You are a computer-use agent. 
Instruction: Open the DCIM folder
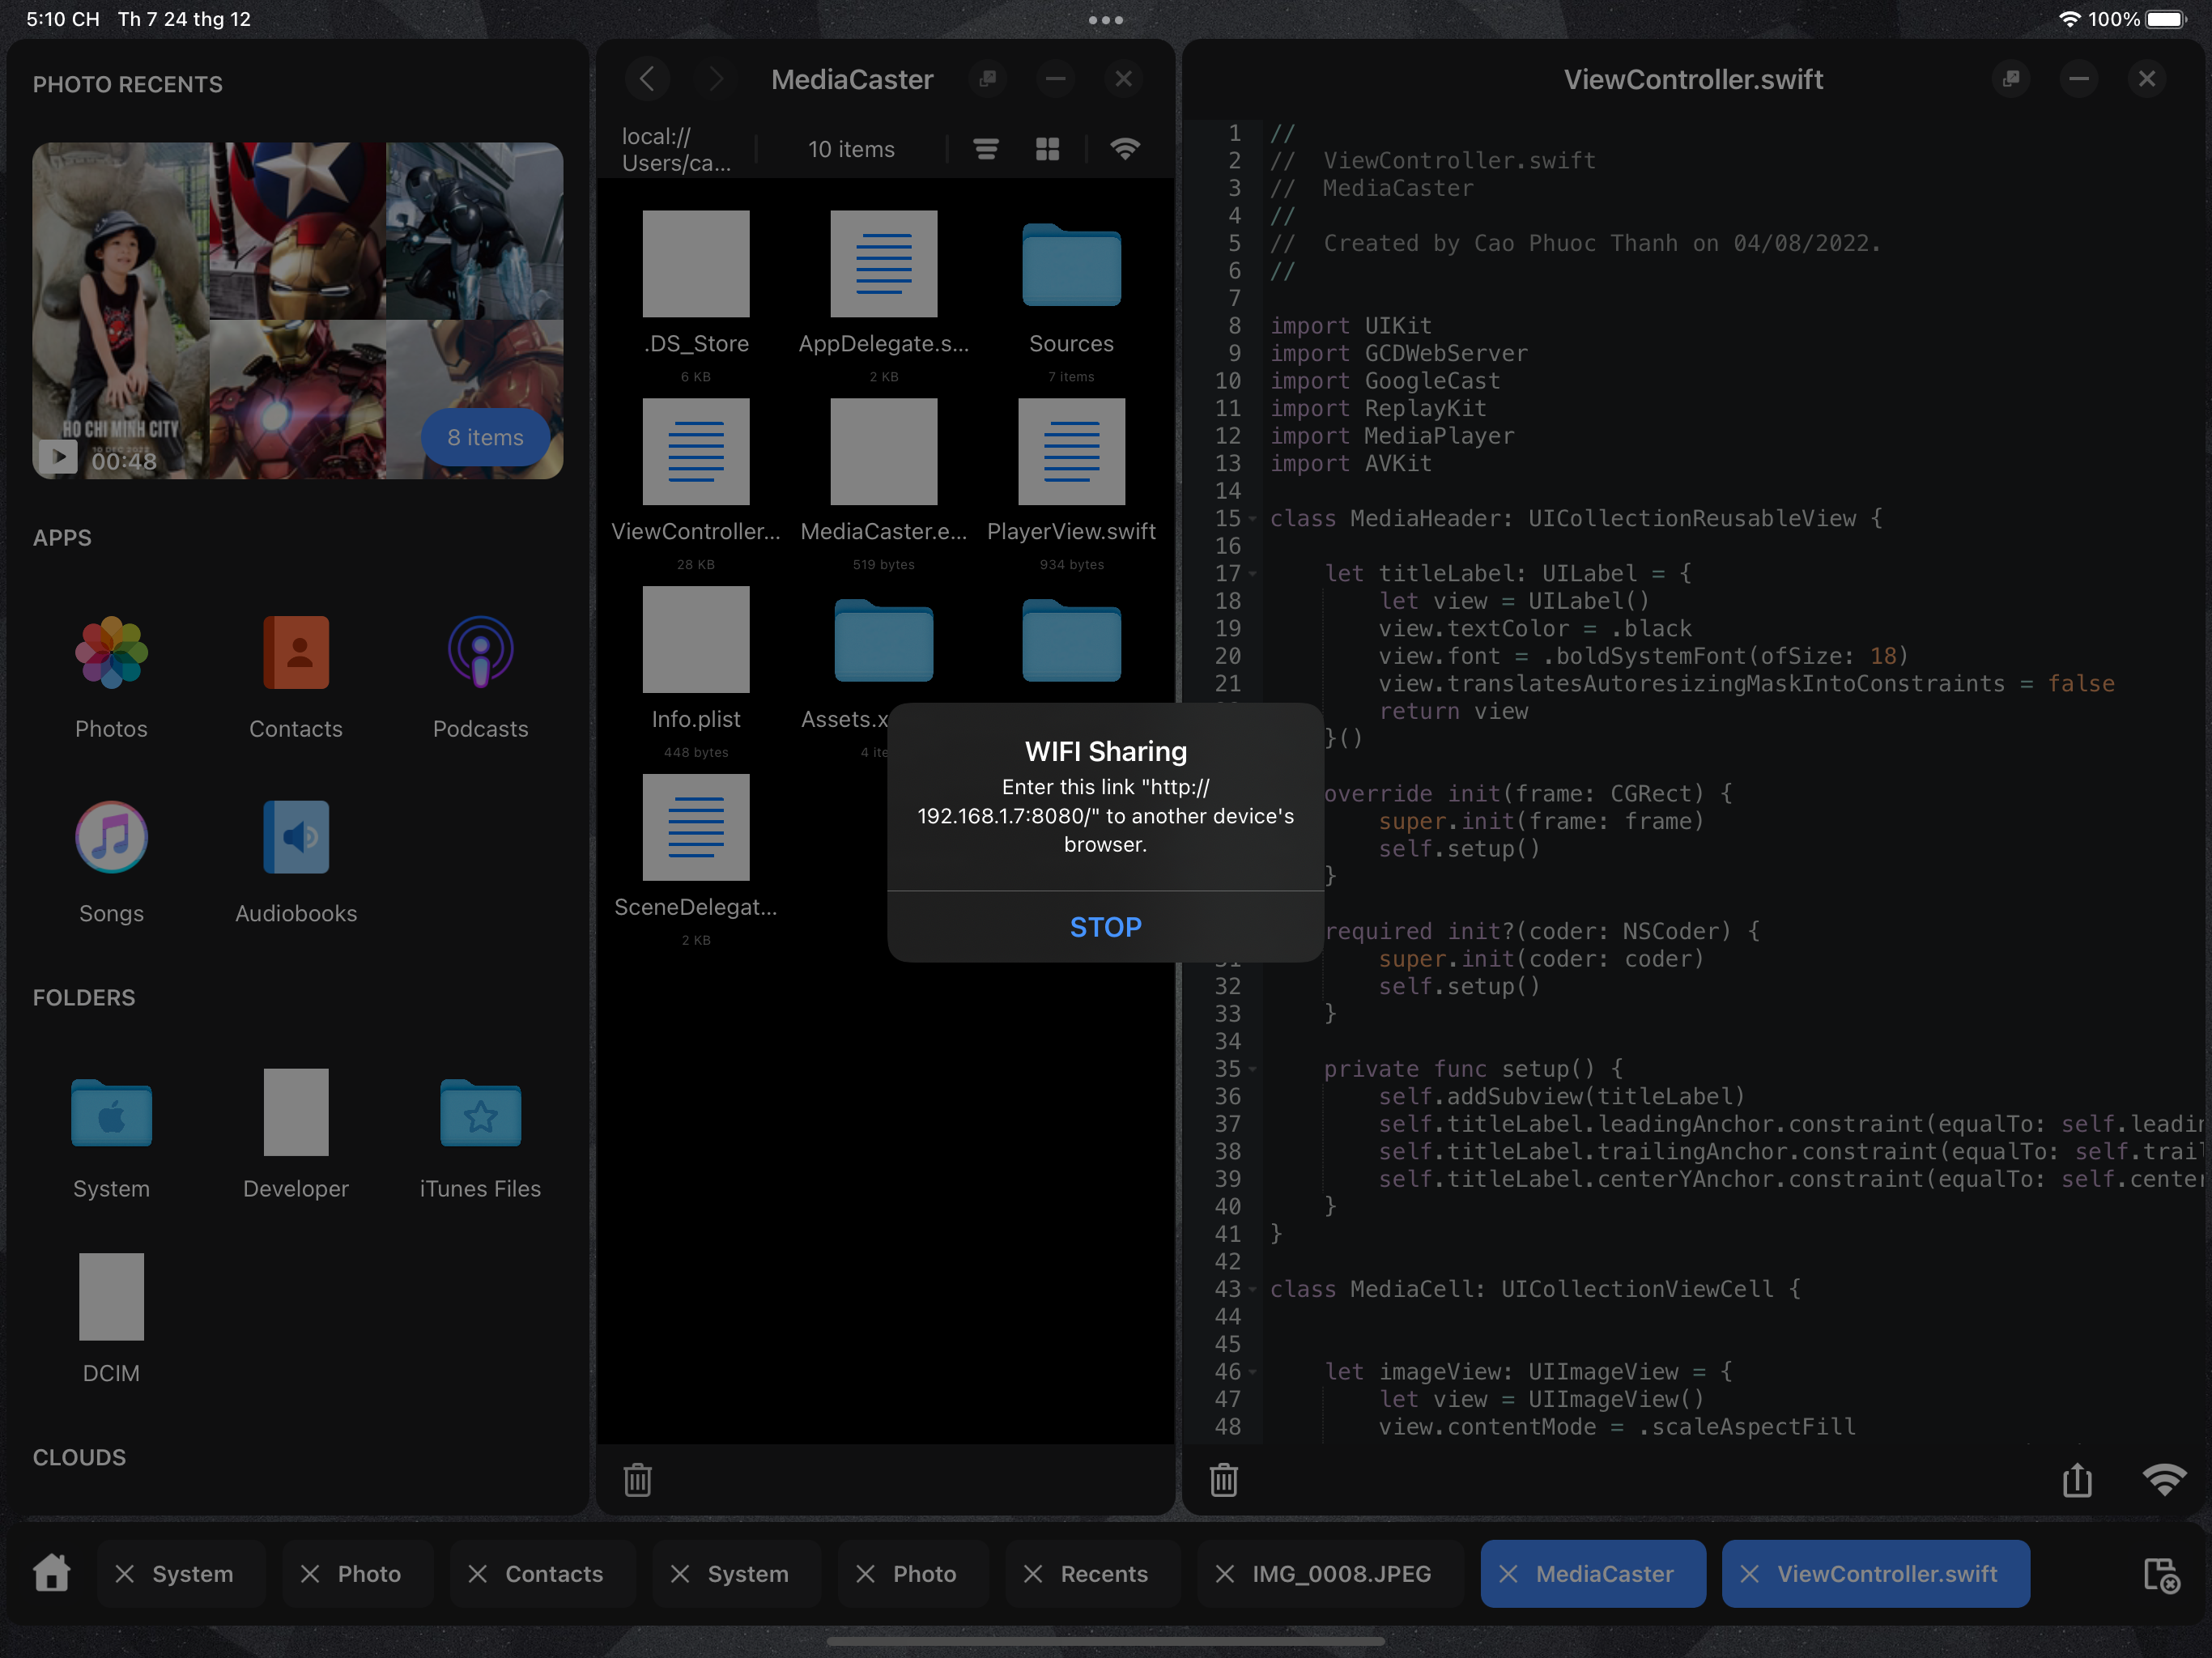point(111,1296)
